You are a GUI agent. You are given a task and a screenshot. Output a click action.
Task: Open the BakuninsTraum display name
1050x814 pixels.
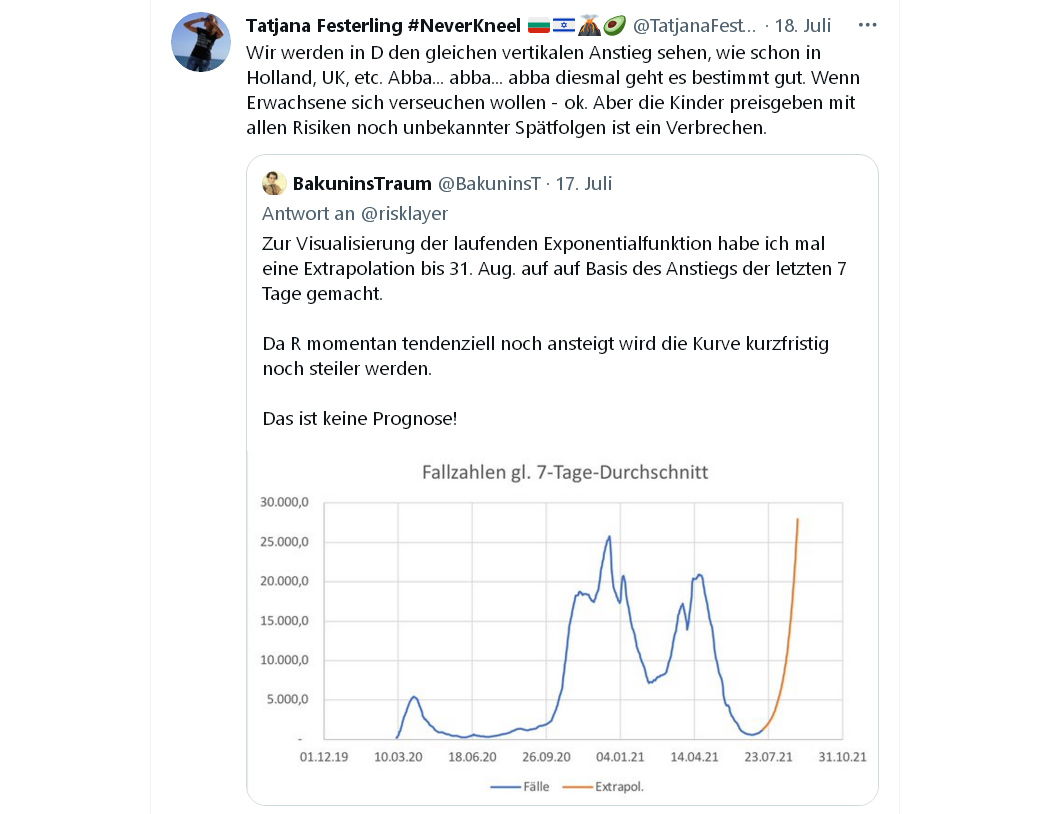click(x=362, y=183)
